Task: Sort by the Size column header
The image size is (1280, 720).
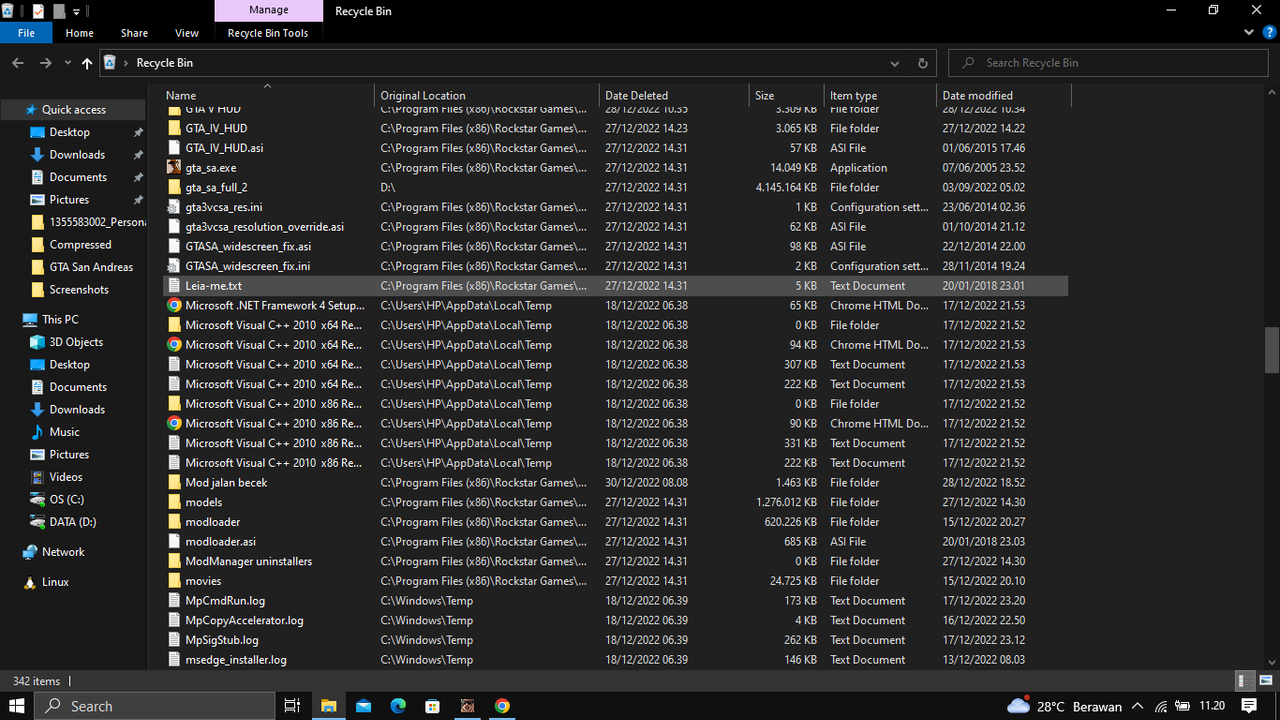Action: 787,96
